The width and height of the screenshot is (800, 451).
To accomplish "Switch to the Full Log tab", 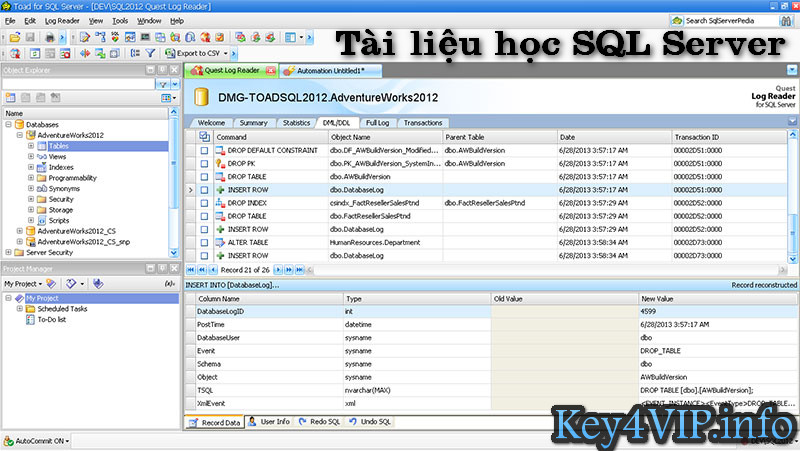I will (x=378, y=123).
